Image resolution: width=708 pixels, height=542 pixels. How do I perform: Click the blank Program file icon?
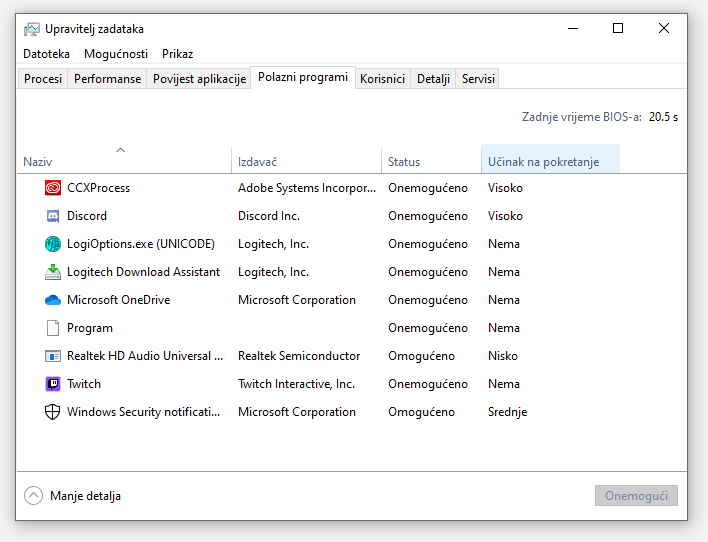click(53, 328)
